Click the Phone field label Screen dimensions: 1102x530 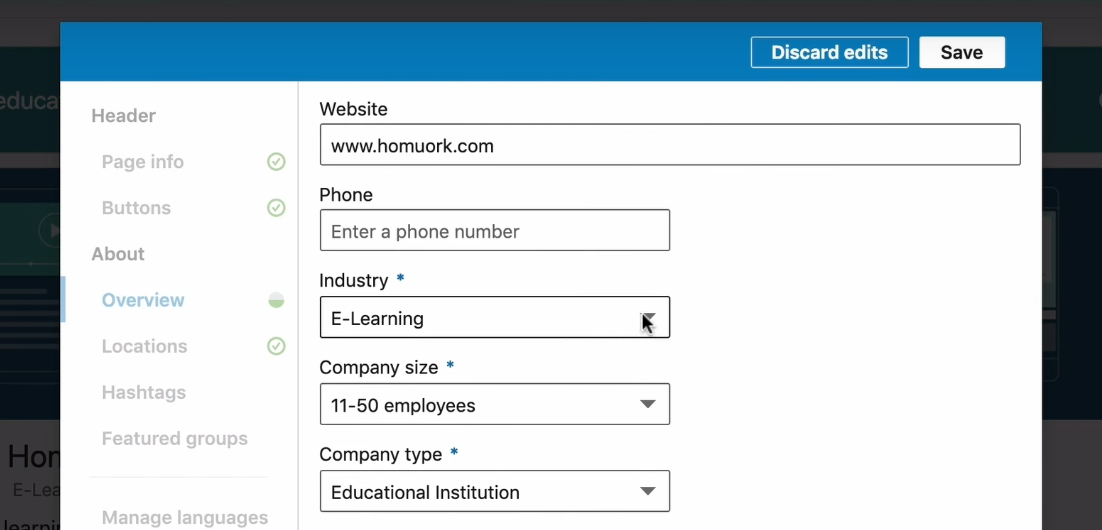coord(346,195)
